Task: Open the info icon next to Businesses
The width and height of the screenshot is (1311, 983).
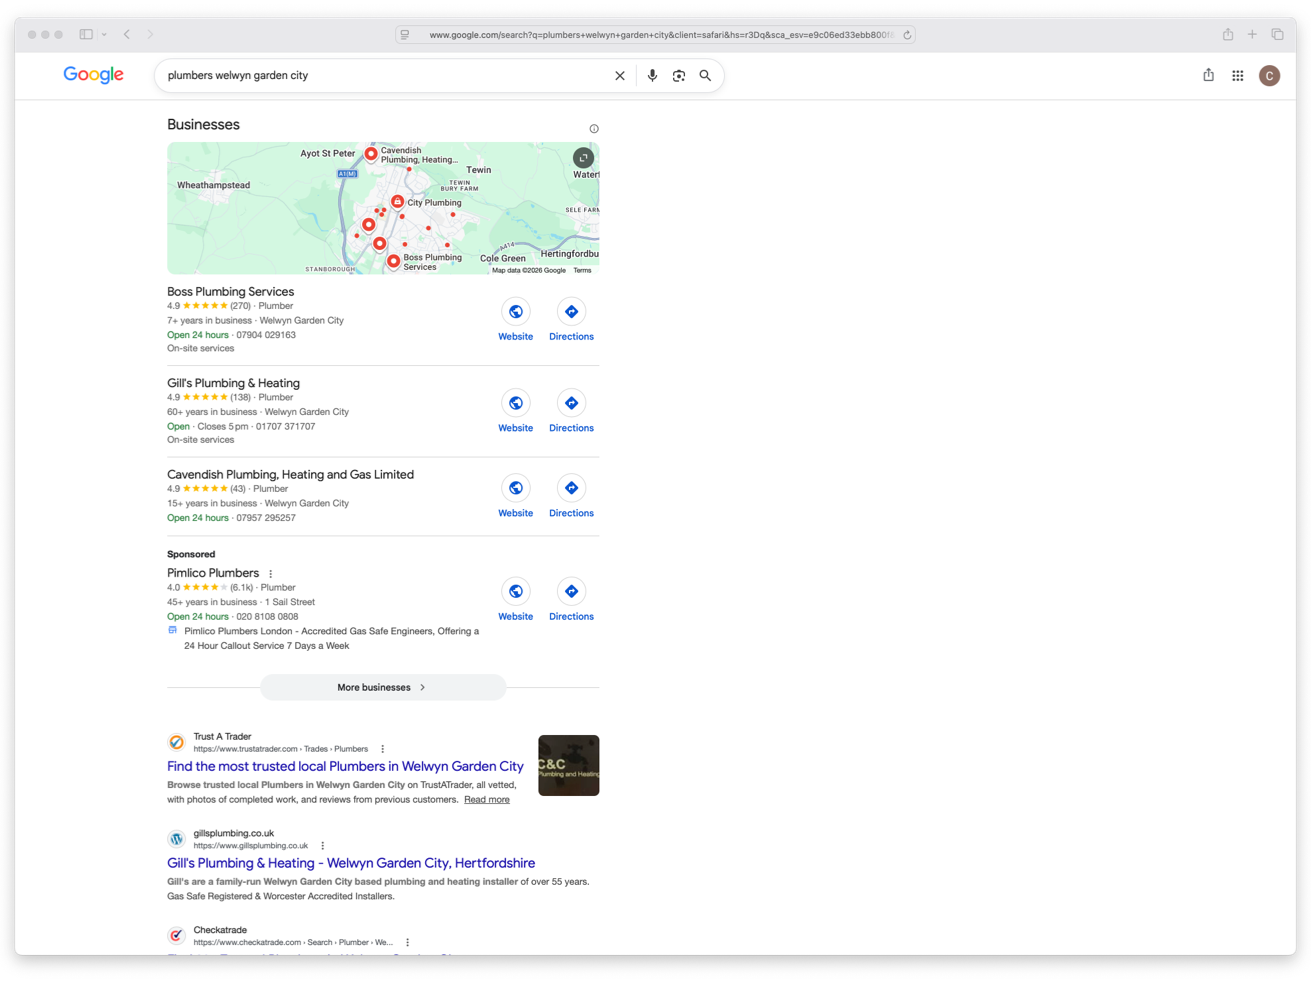Action: click(594, 129)
